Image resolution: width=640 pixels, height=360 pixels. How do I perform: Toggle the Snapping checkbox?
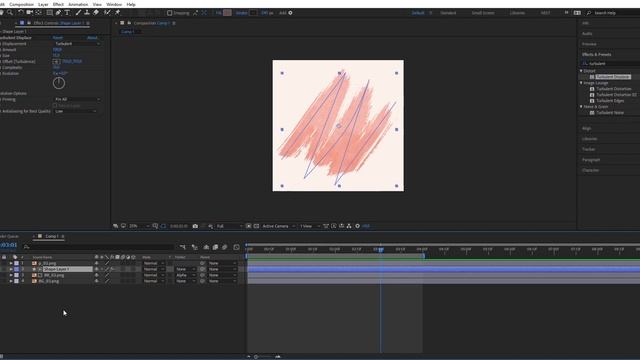click(x=169, y=13)
